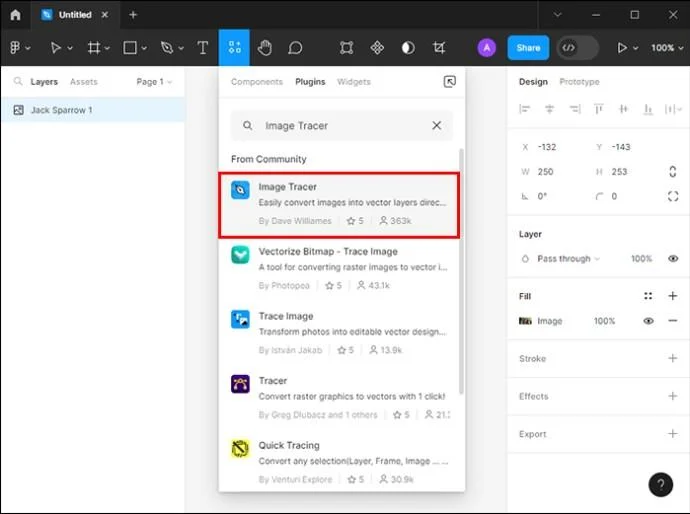Remove the Image fill with minus

coord(672,321)
